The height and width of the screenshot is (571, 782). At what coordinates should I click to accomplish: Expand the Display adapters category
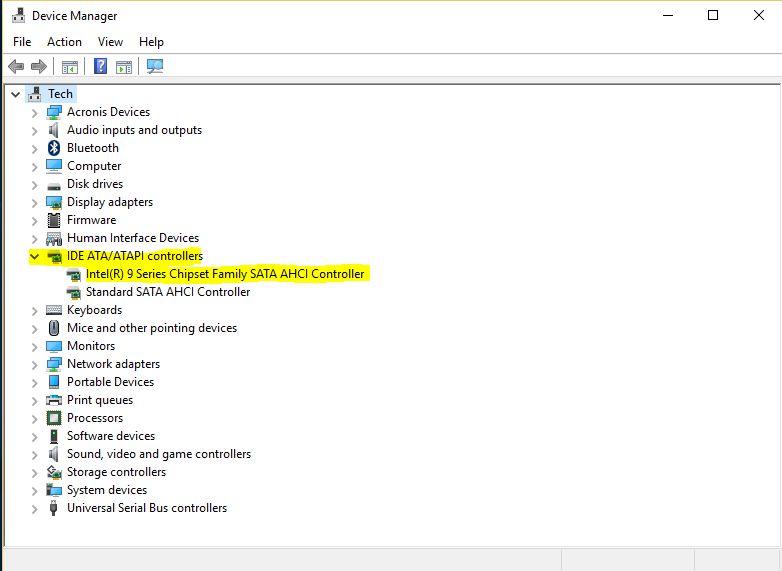click(35, 202)
